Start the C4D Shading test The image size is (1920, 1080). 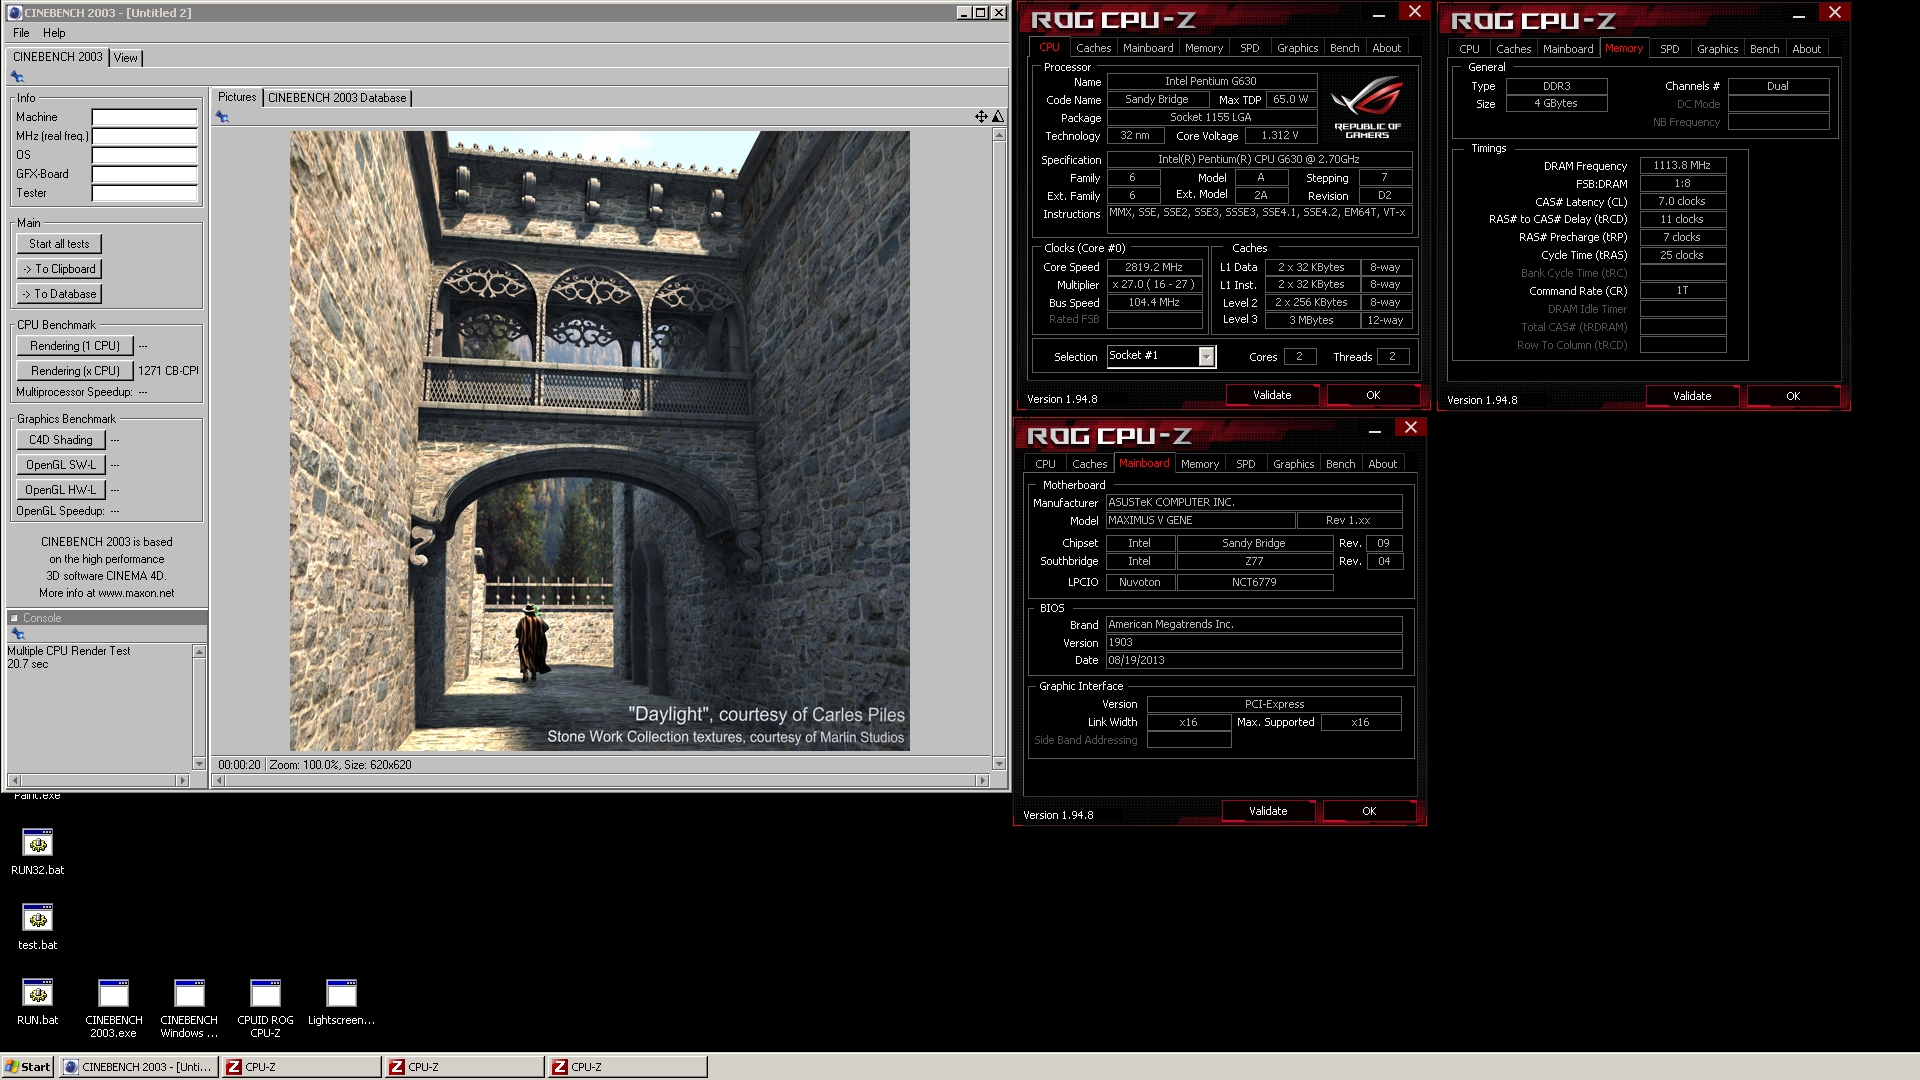point(61,440)
